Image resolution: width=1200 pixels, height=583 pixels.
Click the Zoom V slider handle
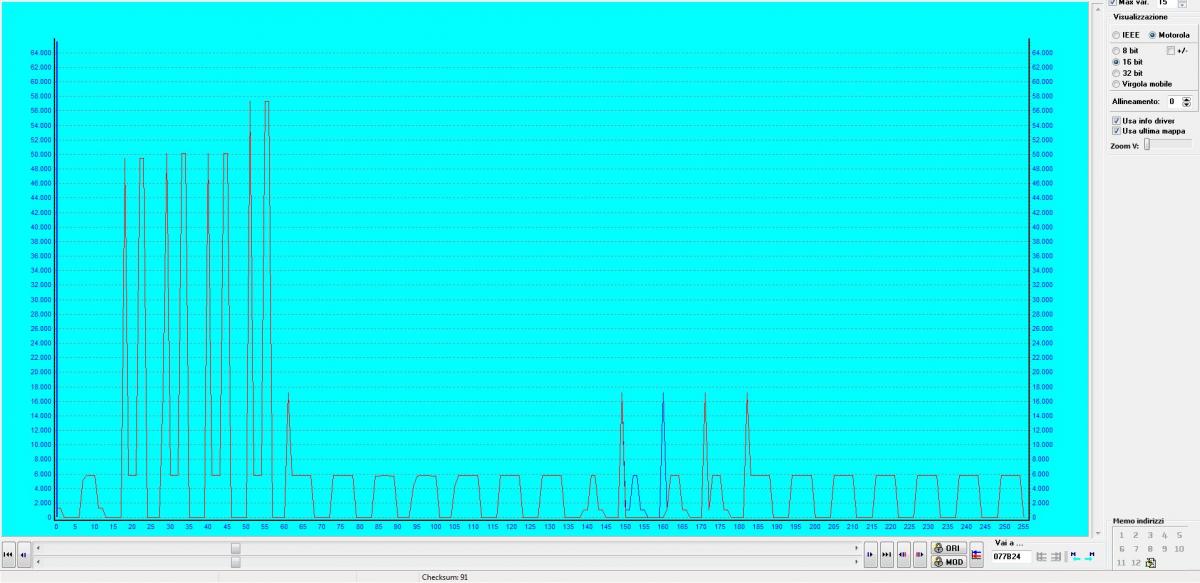tap(1147, 144)
